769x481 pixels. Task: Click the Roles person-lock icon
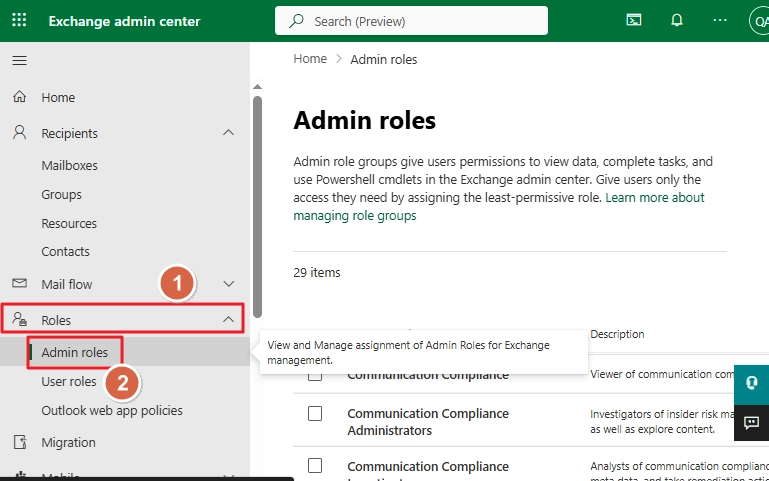point(20,319)
